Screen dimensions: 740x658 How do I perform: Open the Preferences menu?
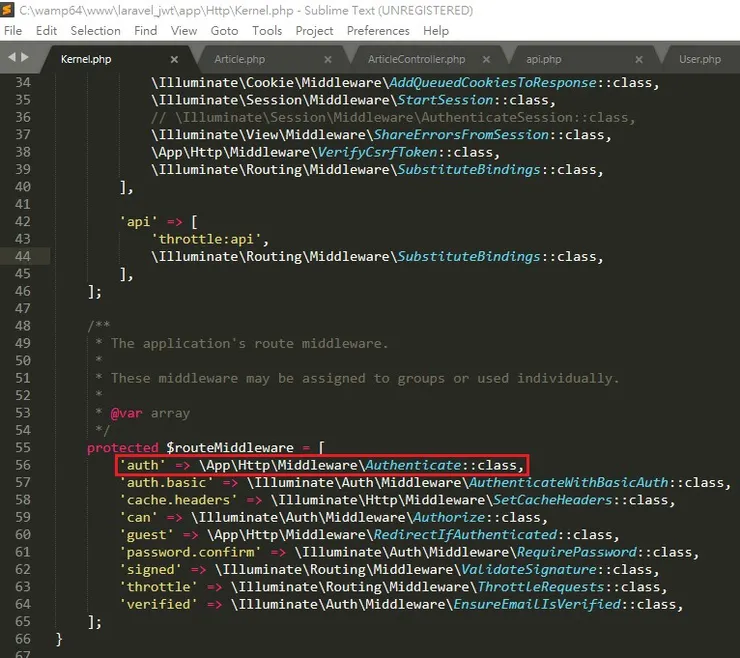[378, 31]
